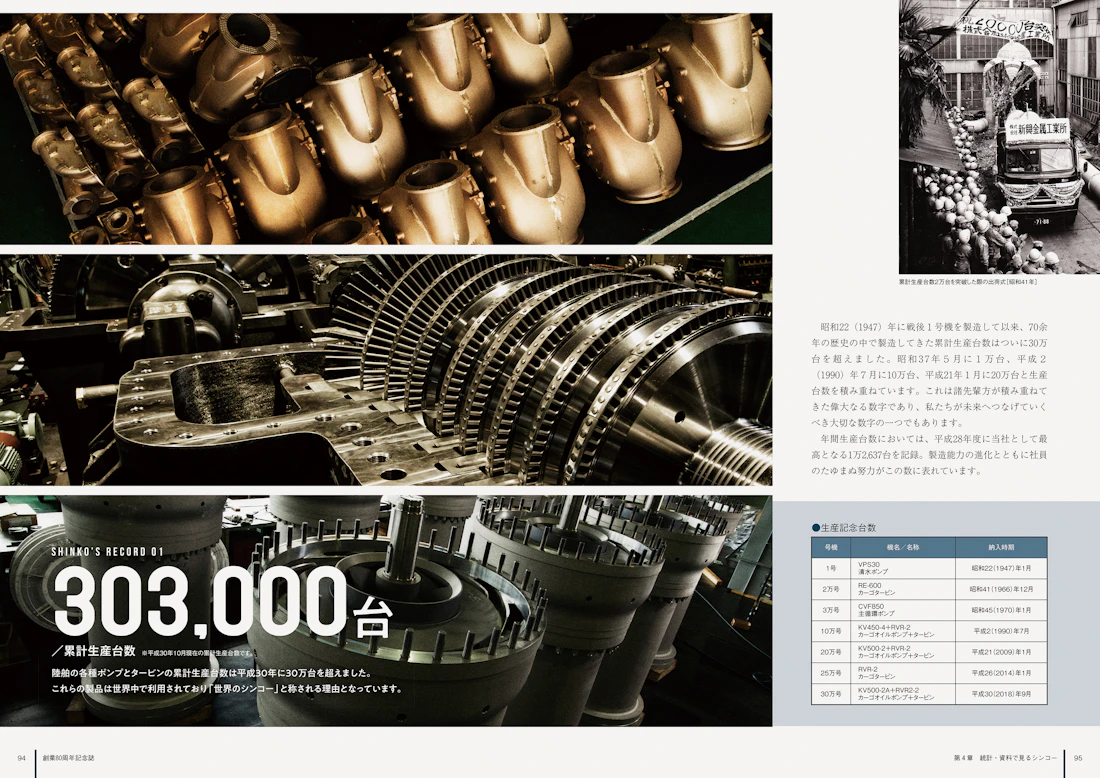The image size is (1100, 778).
Task: Click the large '303,000台' number
Action: click(x=221, y=601)
